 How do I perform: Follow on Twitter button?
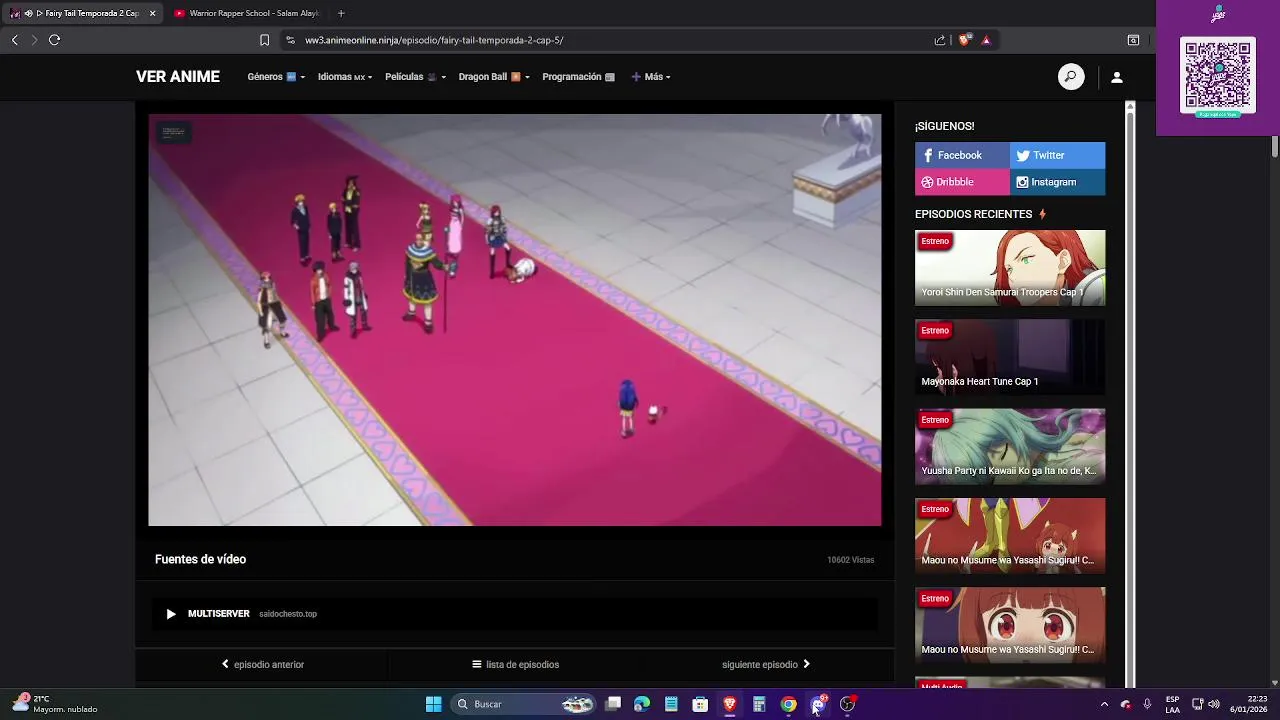[x=1058, y=155]
